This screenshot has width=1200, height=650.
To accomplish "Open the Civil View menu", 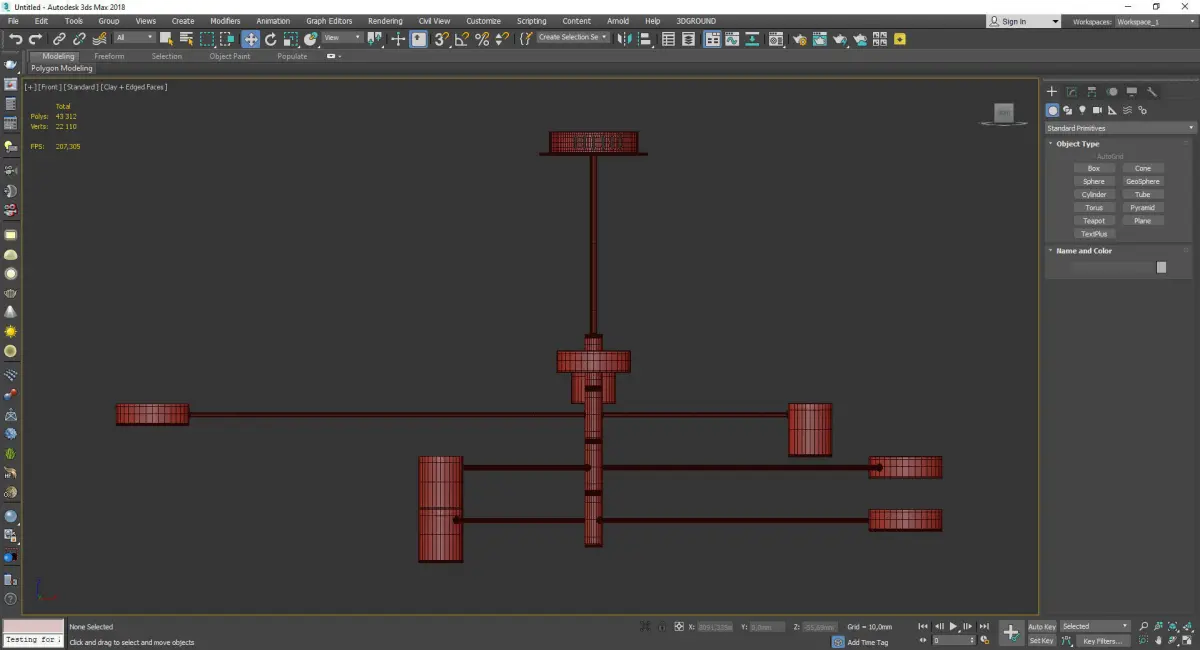I will click(434, 21).
